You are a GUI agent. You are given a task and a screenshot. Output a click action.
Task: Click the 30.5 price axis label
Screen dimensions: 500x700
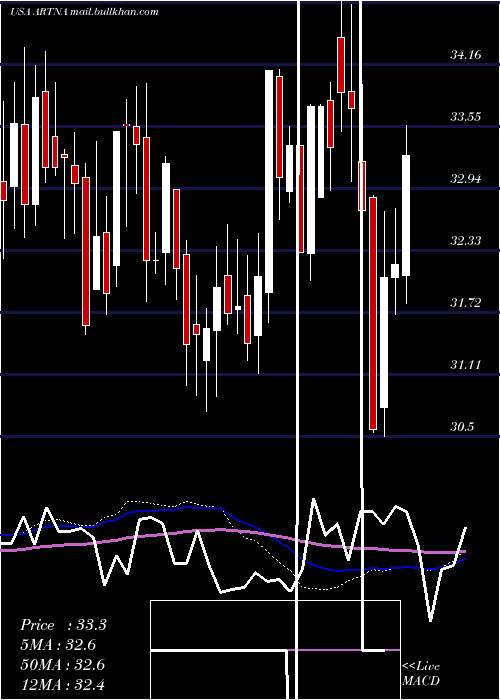[462, 427]
